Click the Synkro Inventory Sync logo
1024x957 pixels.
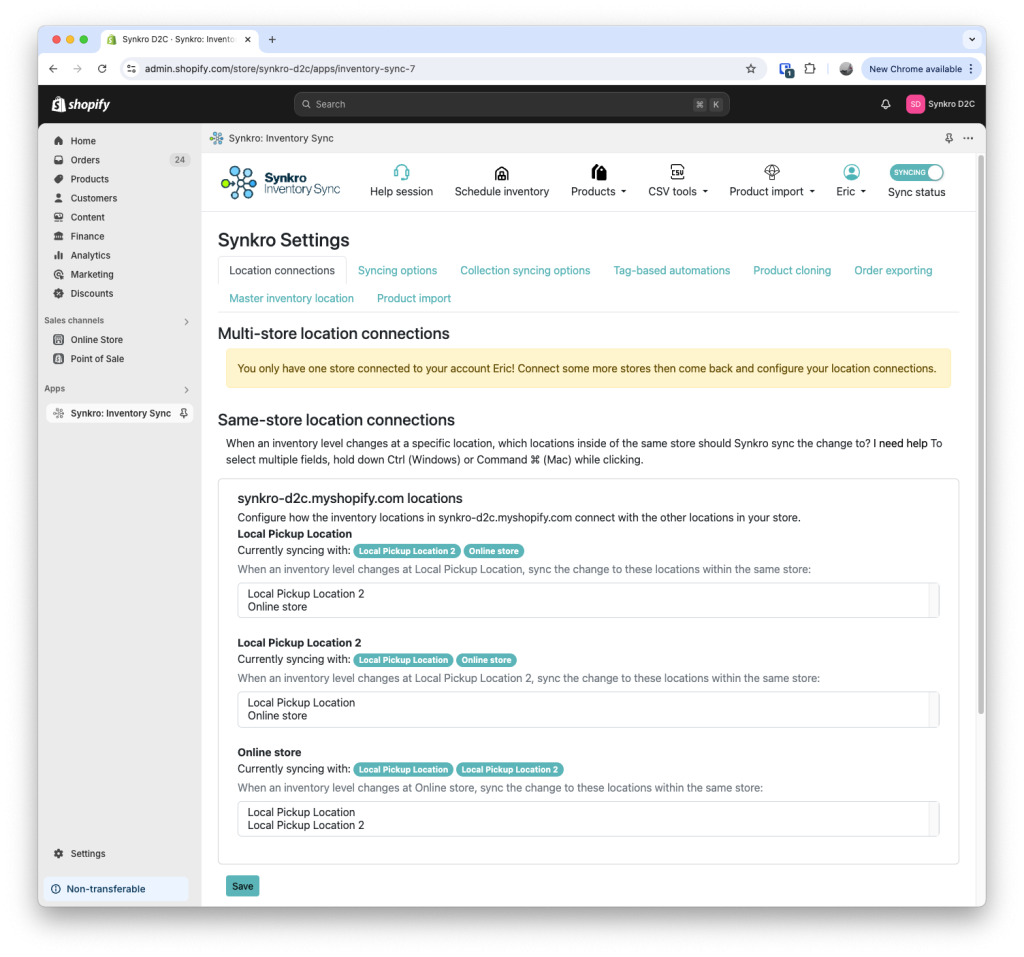point(280,182)
